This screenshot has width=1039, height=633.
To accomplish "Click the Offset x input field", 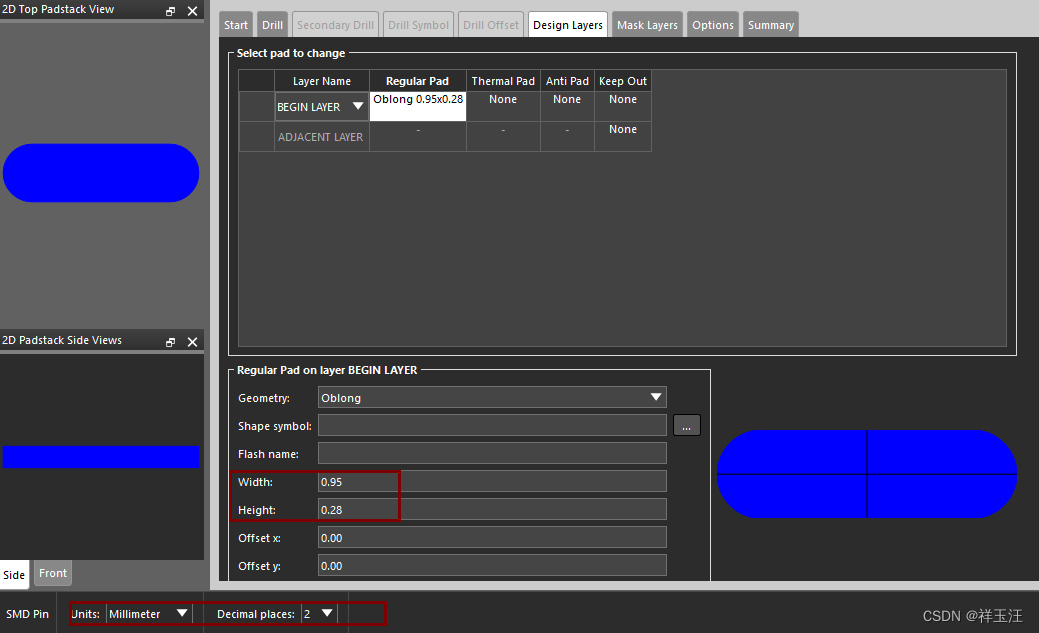I will point(492,538).
